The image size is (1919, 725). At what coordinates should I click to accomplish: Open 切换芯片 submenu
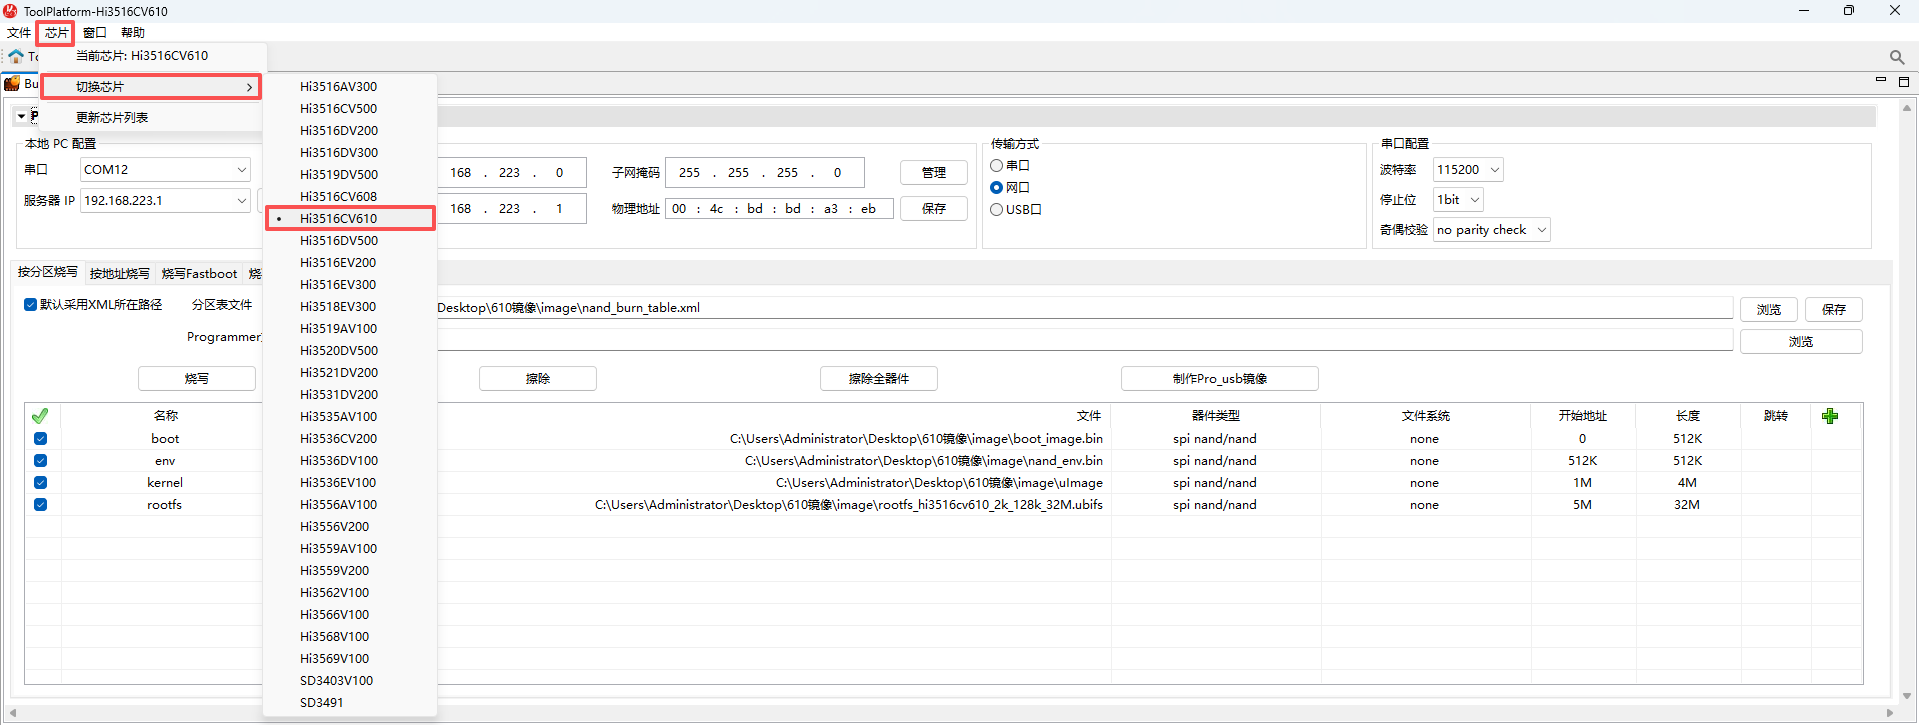pos(151,87)
